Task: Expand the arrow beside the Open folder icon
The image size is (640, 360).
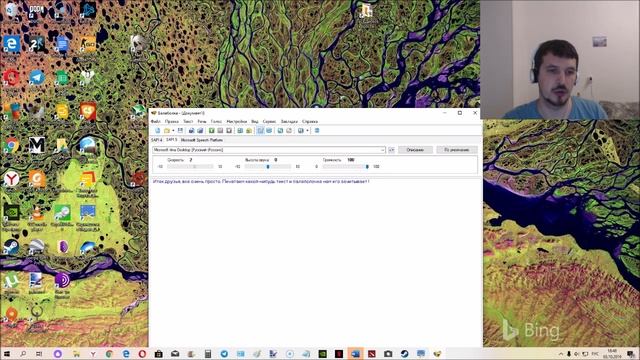Action: [x=173, y=131]
